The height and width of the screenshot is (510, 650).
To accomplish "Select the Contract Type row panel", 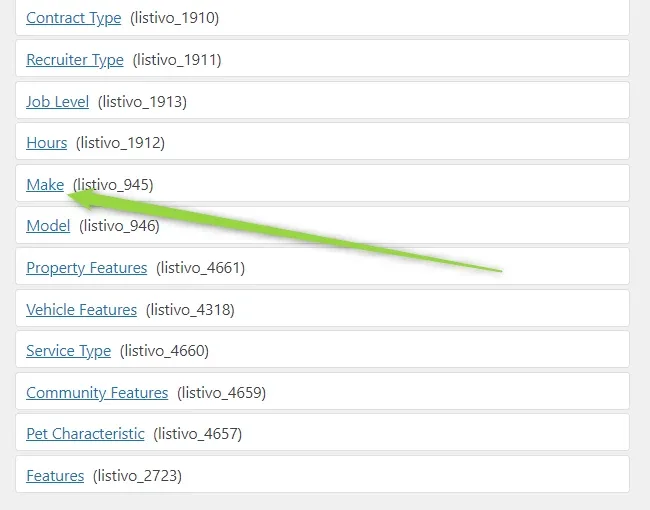I will [x=323, y=18].
